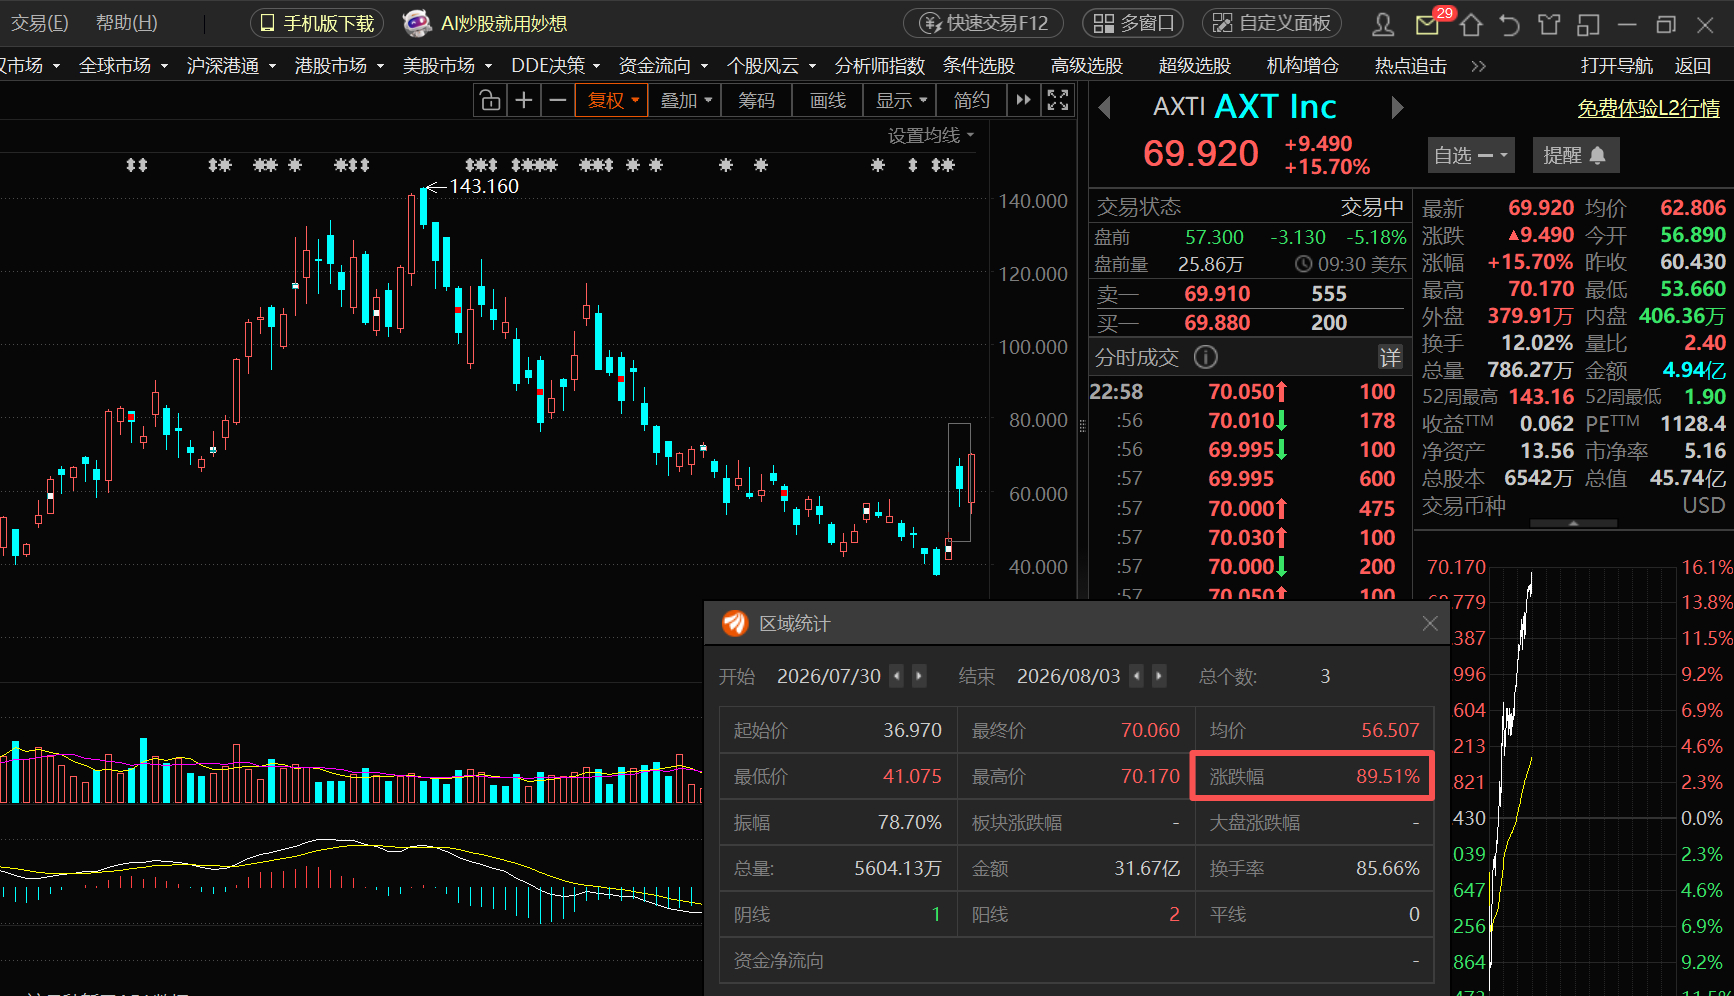Image resolution: width=1734 pixels, height=996 pixels.
Task: Open the skin shirt icon
Action: click(x=1549, y=24)
